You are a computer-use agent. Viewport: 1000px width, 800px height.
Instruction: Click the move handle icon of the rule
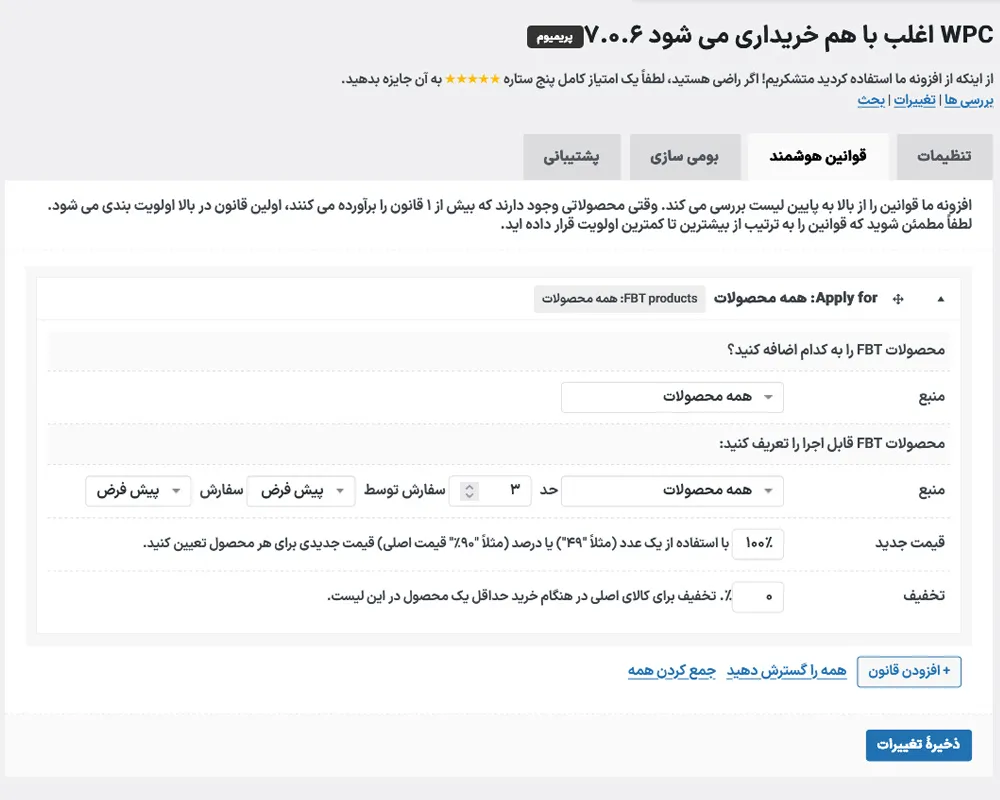click(x=898, y=299)
